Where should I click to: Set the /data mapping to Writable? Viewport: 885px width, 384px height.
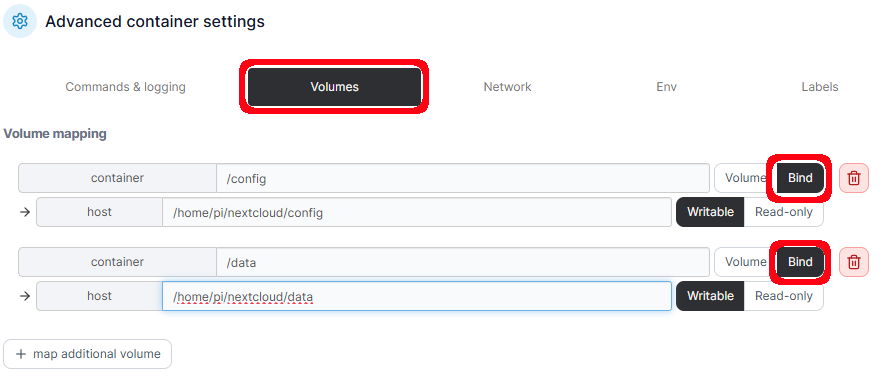coord(710,296)
